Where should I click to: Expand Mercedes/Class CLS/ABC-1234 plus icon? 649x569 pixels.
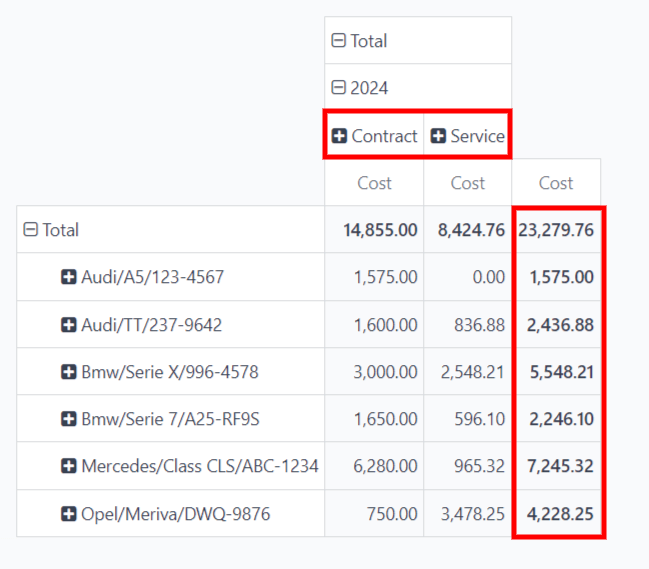pyautogui.click(x=69, y=466)
